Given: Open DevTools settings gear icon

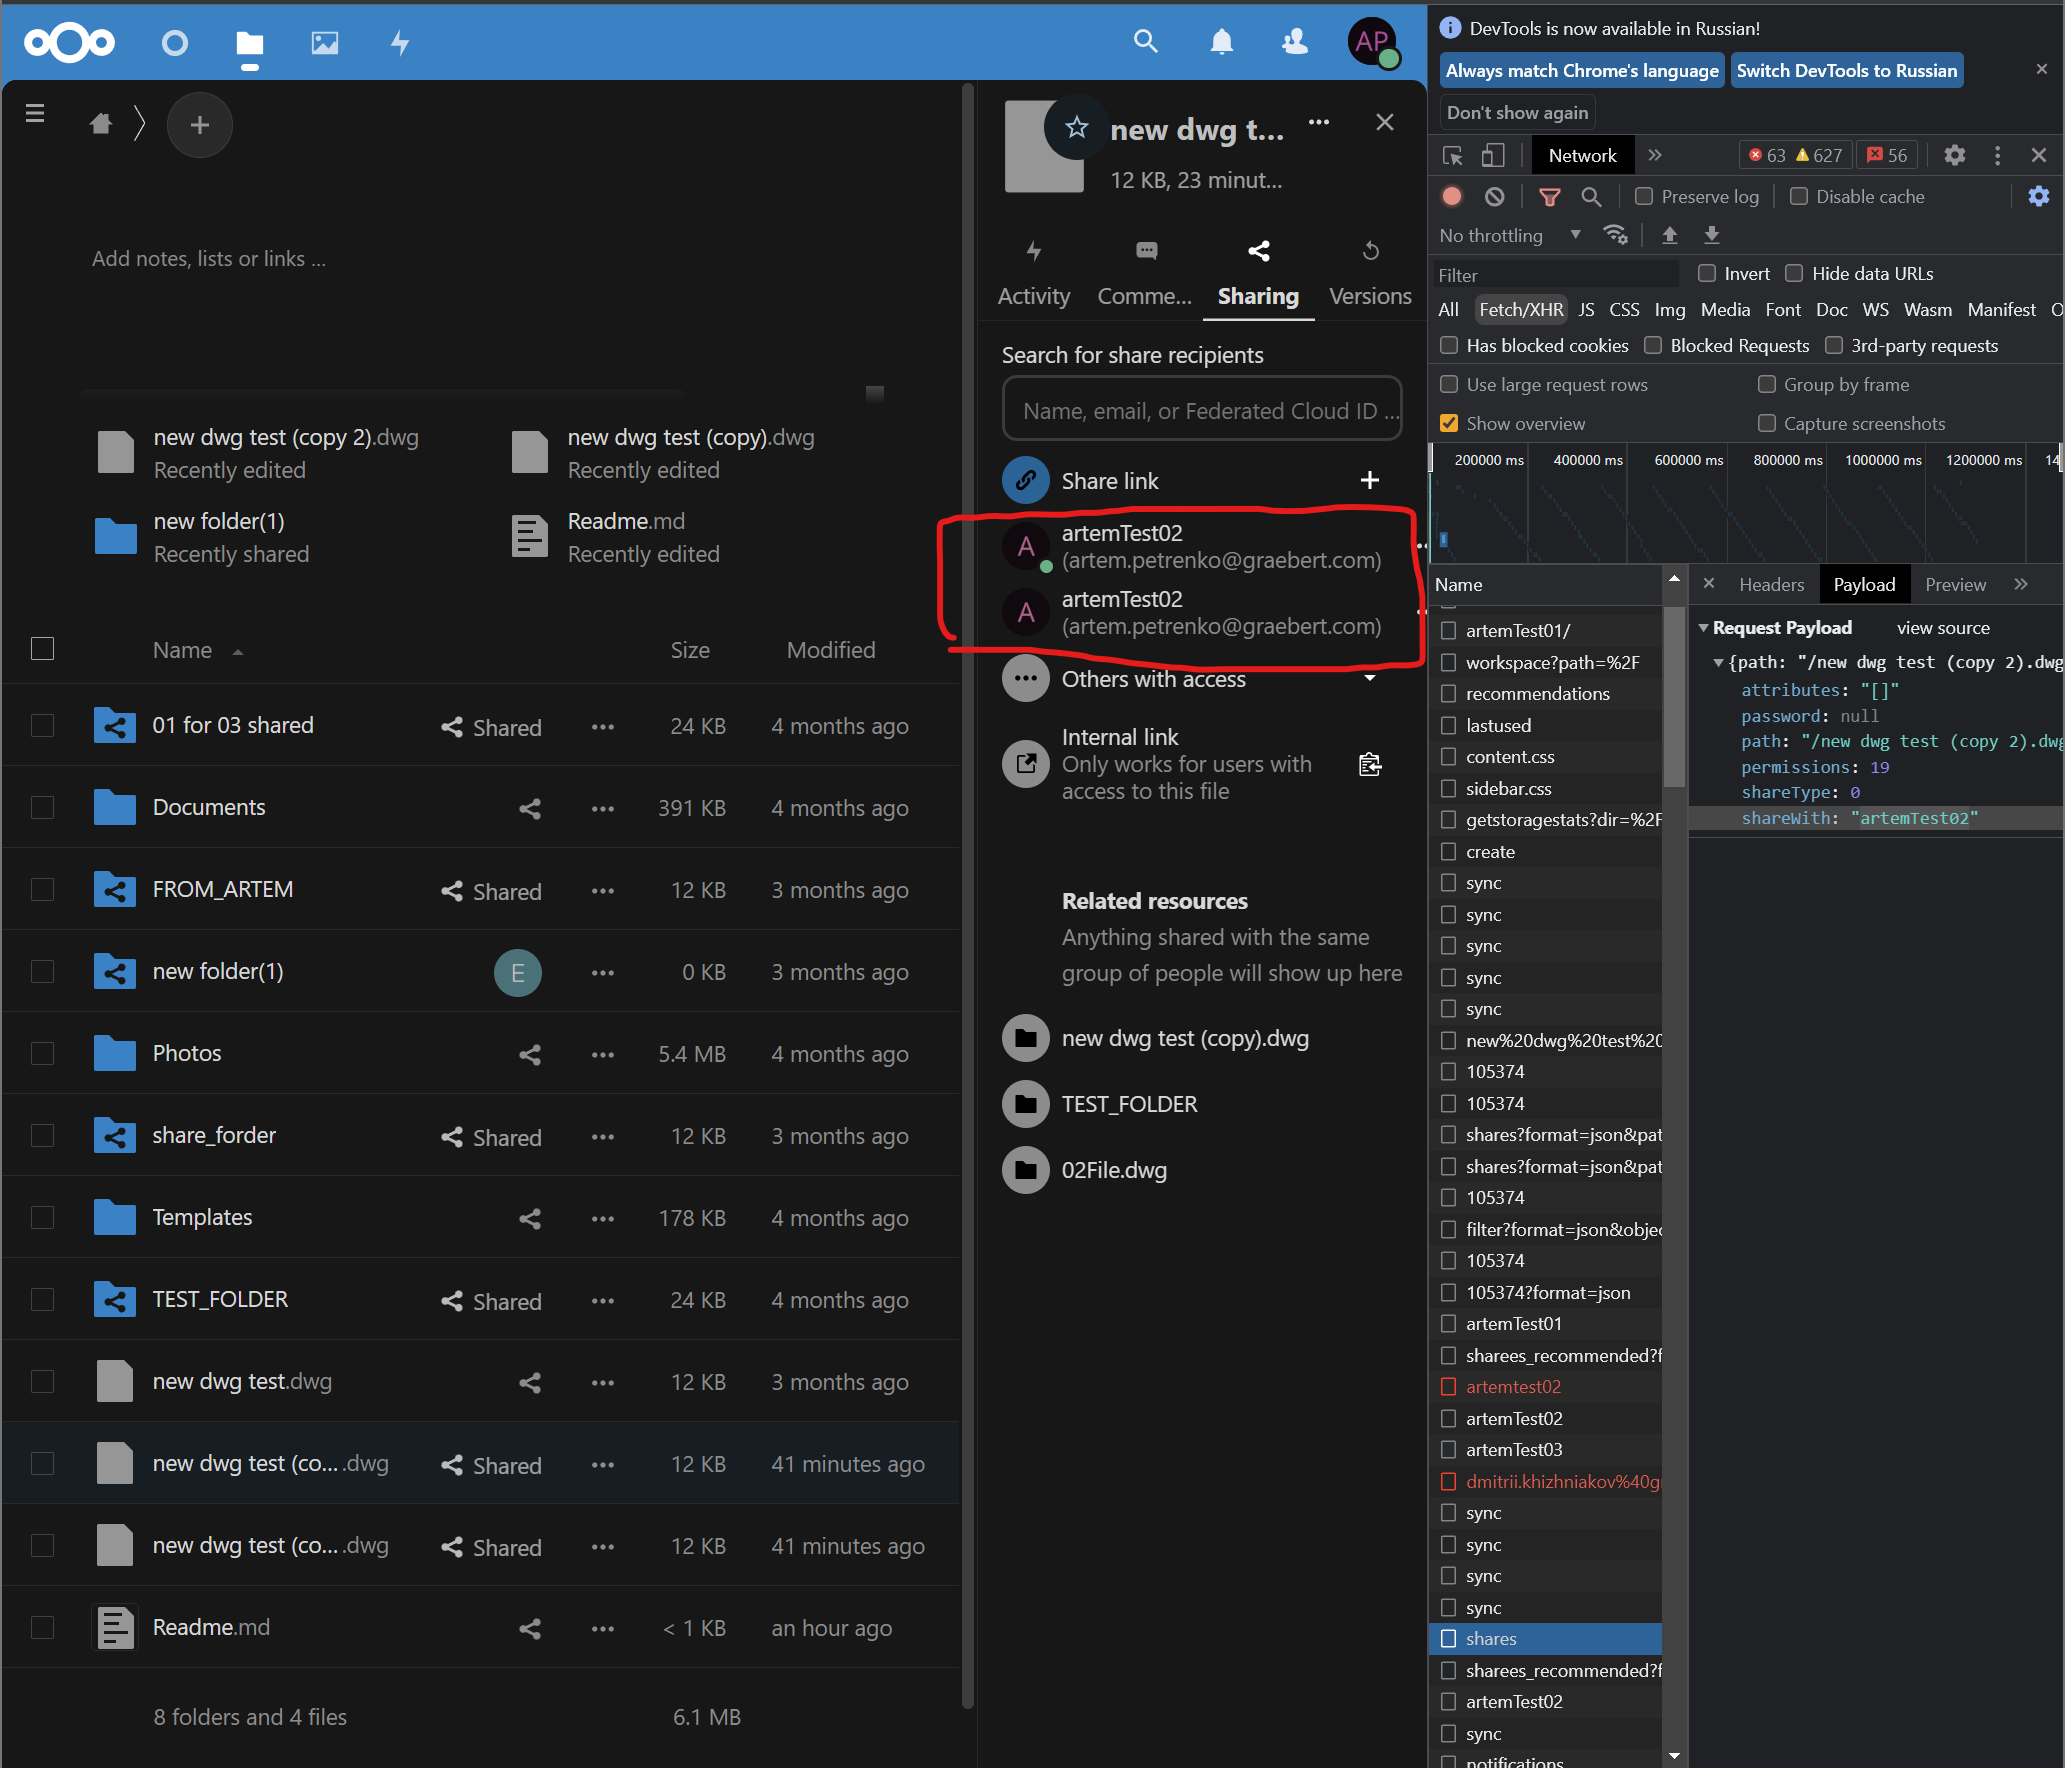Looking at the screenshot, I should (x=1954, y=155).
